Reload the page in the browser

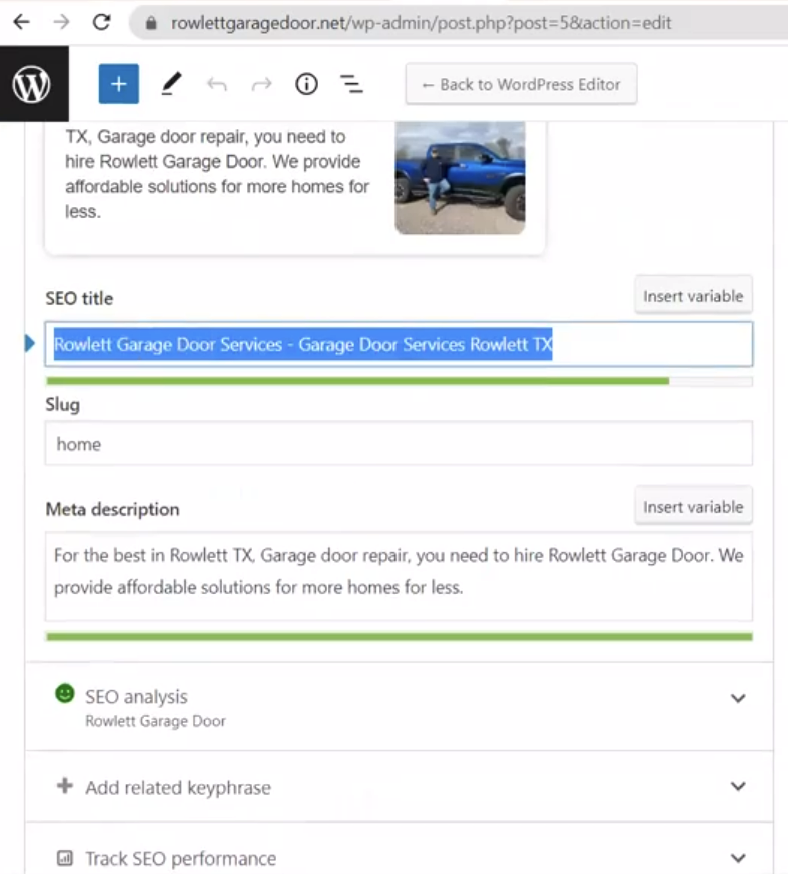point(101,22)
